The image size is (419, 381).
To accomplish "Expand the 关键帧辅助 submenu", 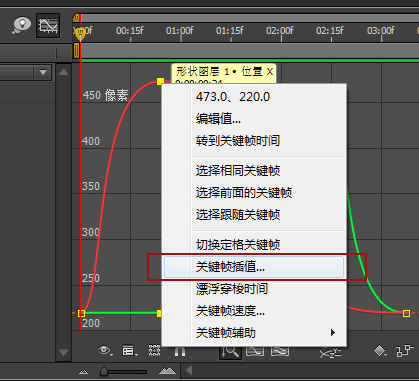I will coord(254,333).
